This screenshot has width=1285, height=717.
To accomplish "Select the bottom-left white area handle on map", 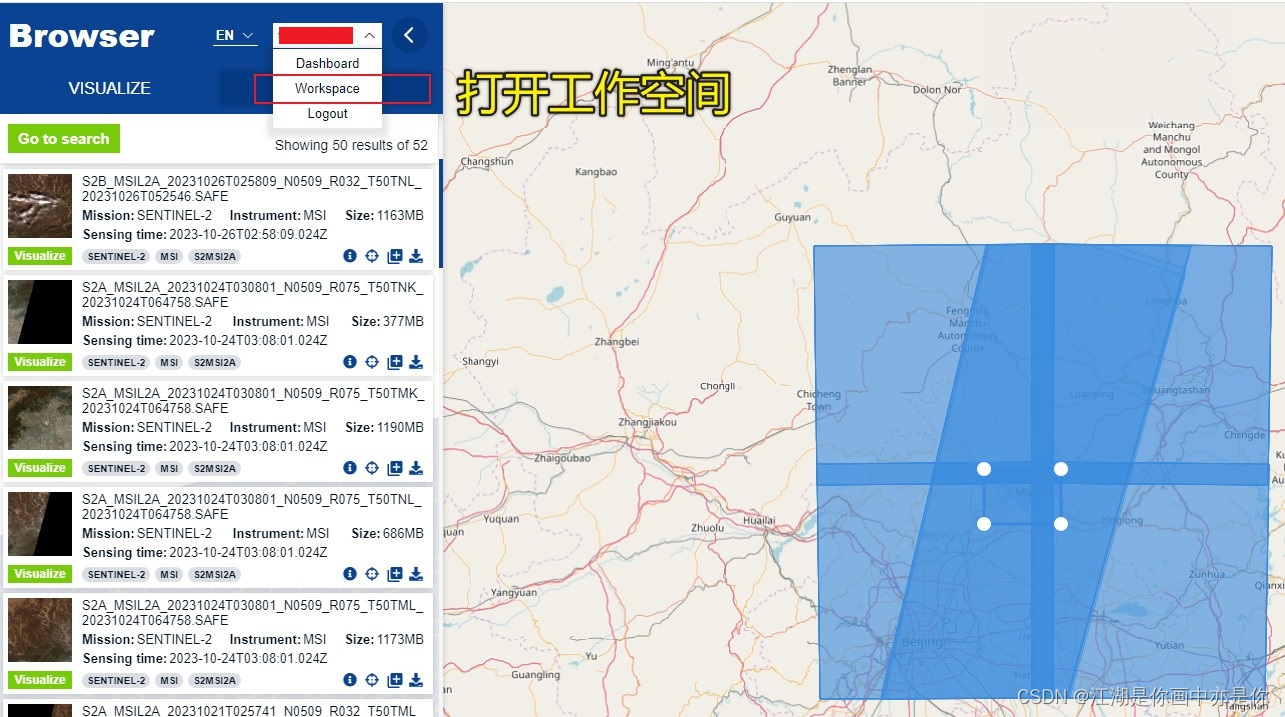I will coord(984,524).
